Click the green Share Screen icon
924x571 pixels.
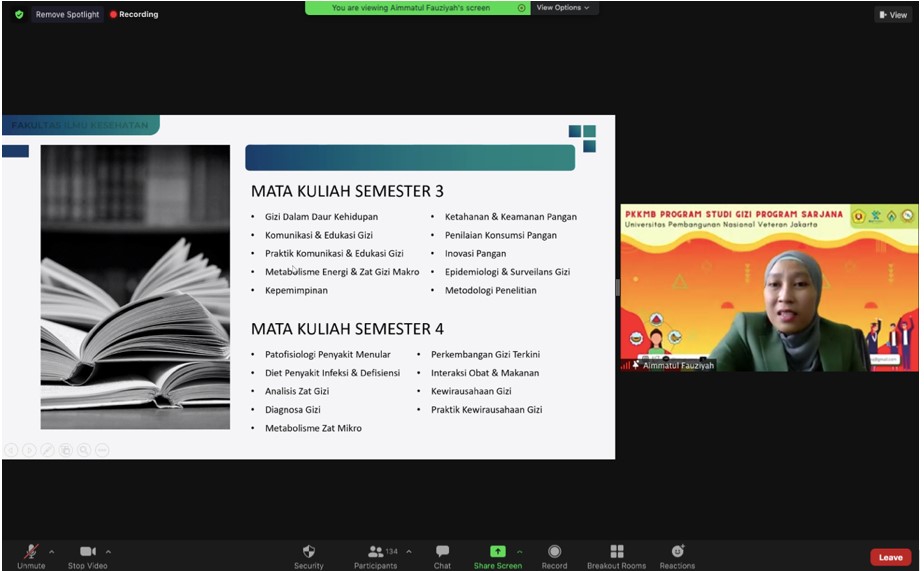point(497,551)
